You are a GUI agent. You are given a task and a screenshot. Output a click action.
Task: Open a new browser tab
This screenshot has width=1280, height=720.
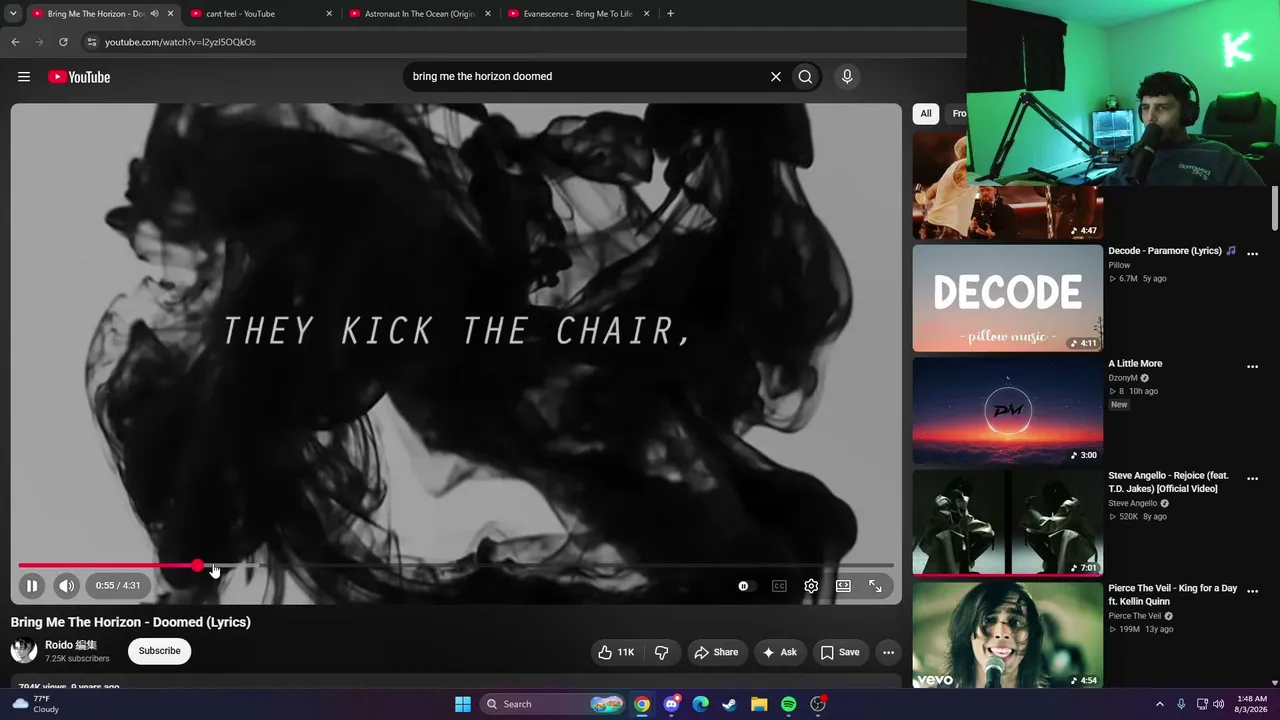[x=670, y=14]
